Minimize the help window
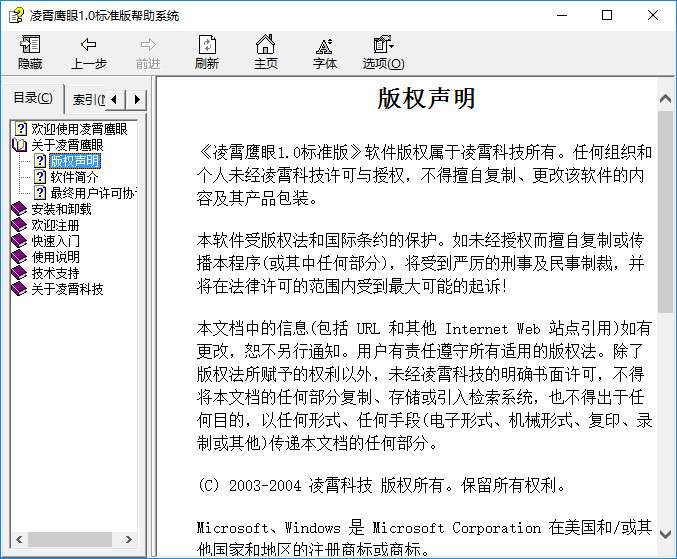This screenshot has width=677, height=559. [562, 16]
